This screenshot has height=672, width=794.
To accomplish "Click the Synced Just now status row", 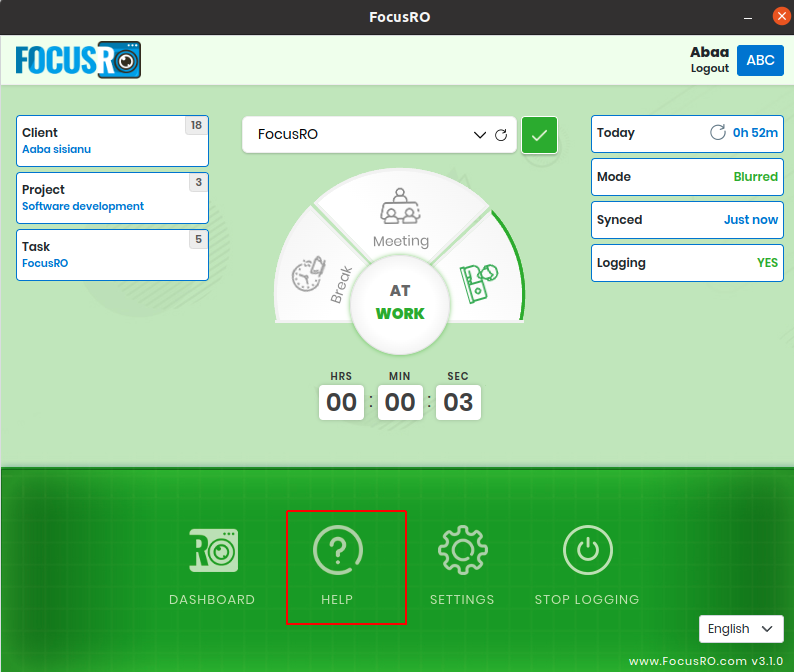I will point(687,220).
